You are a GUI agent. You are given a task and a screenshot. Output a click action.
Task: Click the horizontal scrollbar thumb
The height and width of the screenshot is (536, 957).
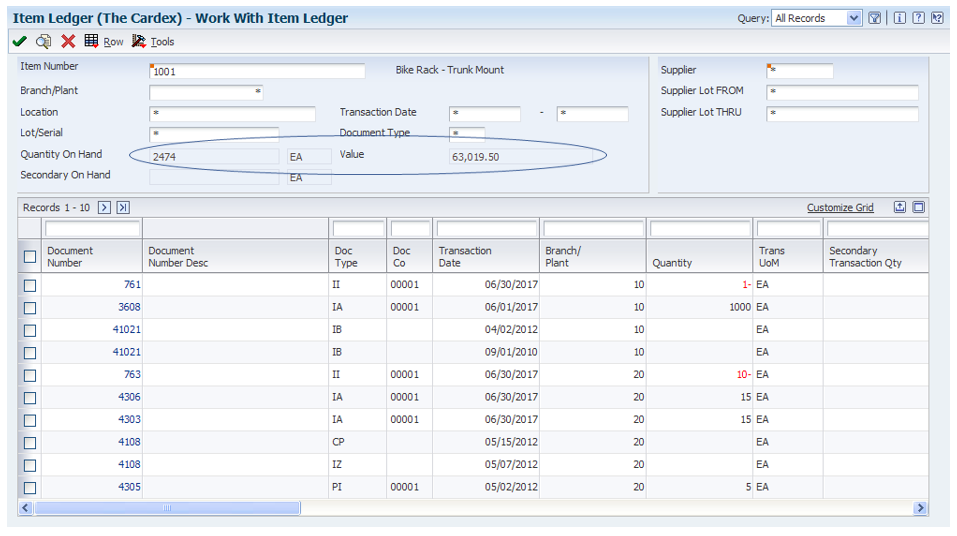pyautogui.click(x=167, y=508)
